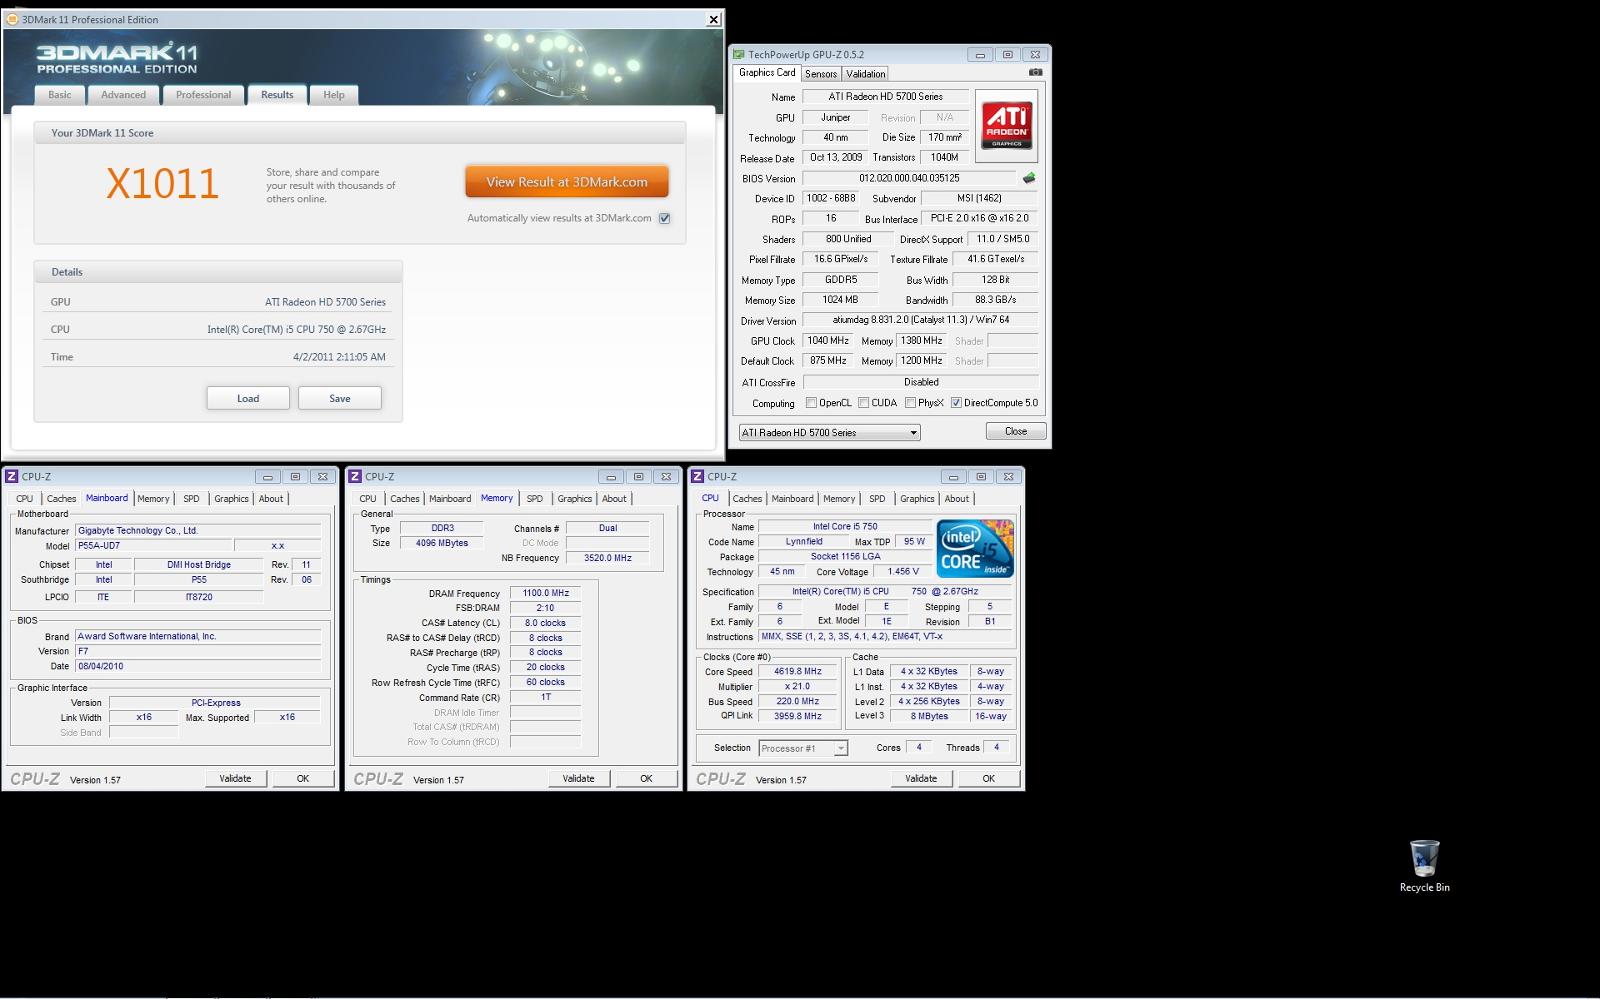Image resolution: width=1600 pixels, height=999 pixels.
Task: Close the CPU-Z Memory window
Action: pos(665,477)
